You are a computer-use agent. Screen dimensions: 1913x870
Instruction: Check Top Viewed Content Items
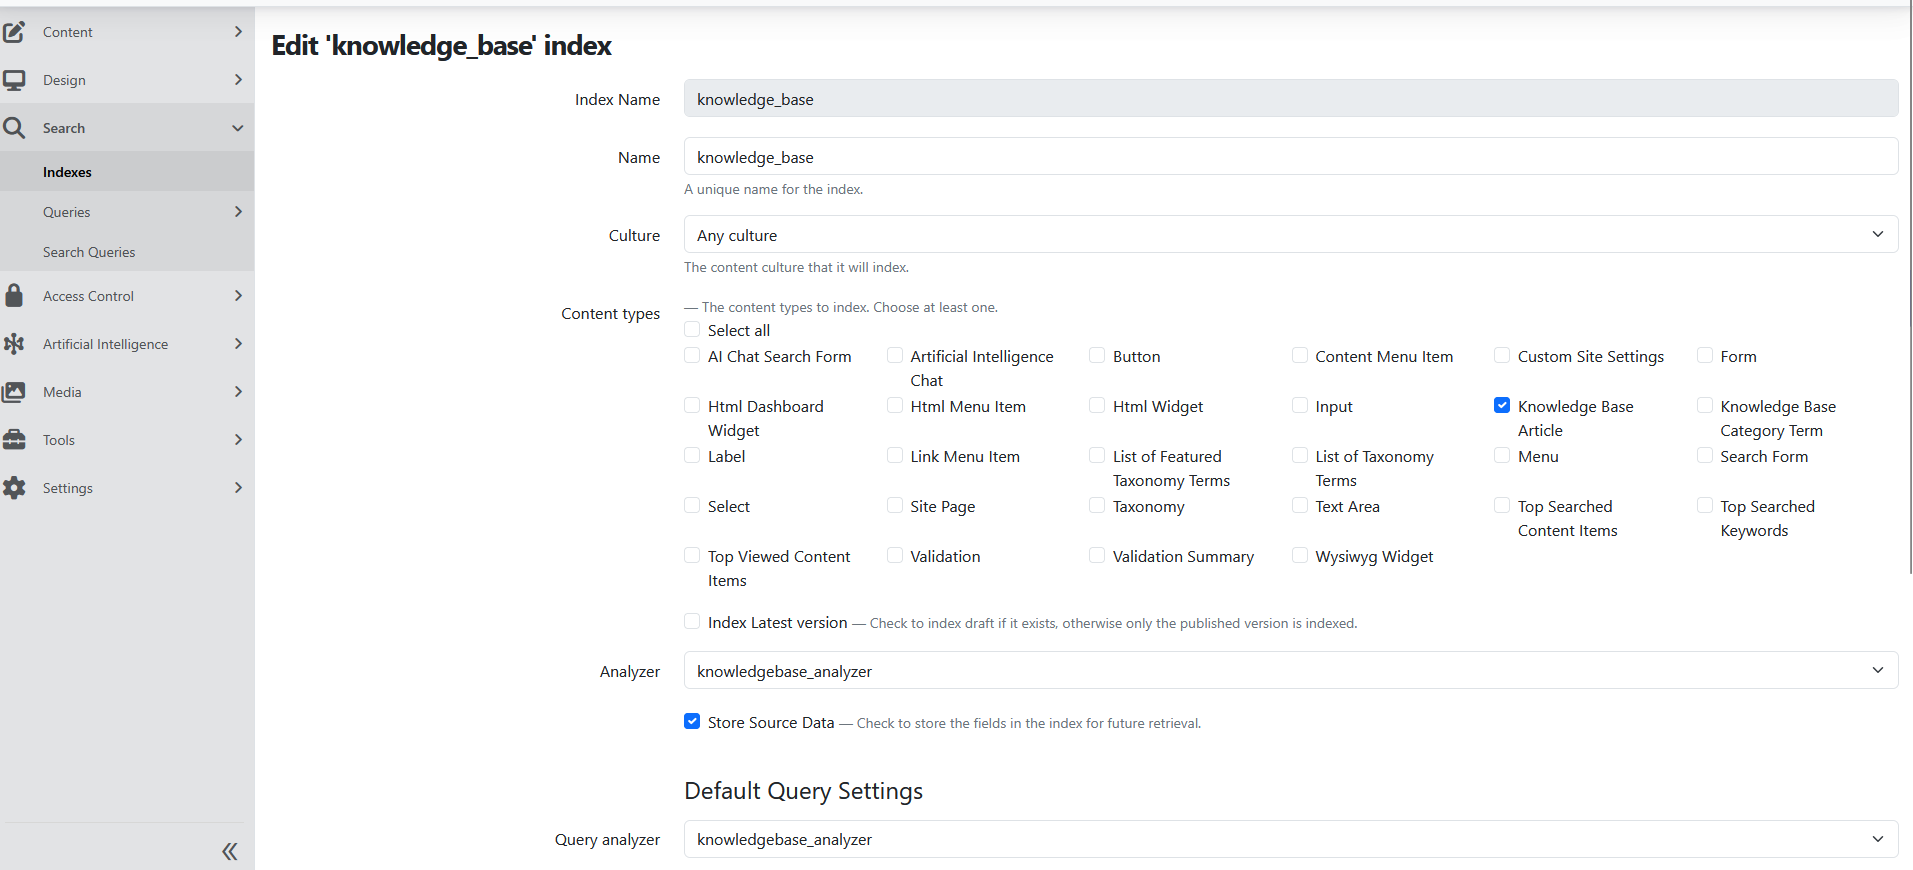(x=692, y=555)
